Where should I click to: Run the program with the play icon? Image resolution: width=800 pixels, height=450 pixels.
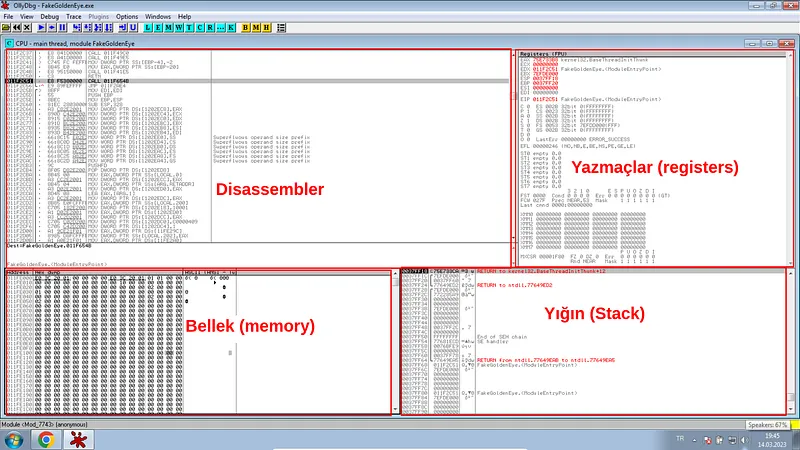coord(41,28)
